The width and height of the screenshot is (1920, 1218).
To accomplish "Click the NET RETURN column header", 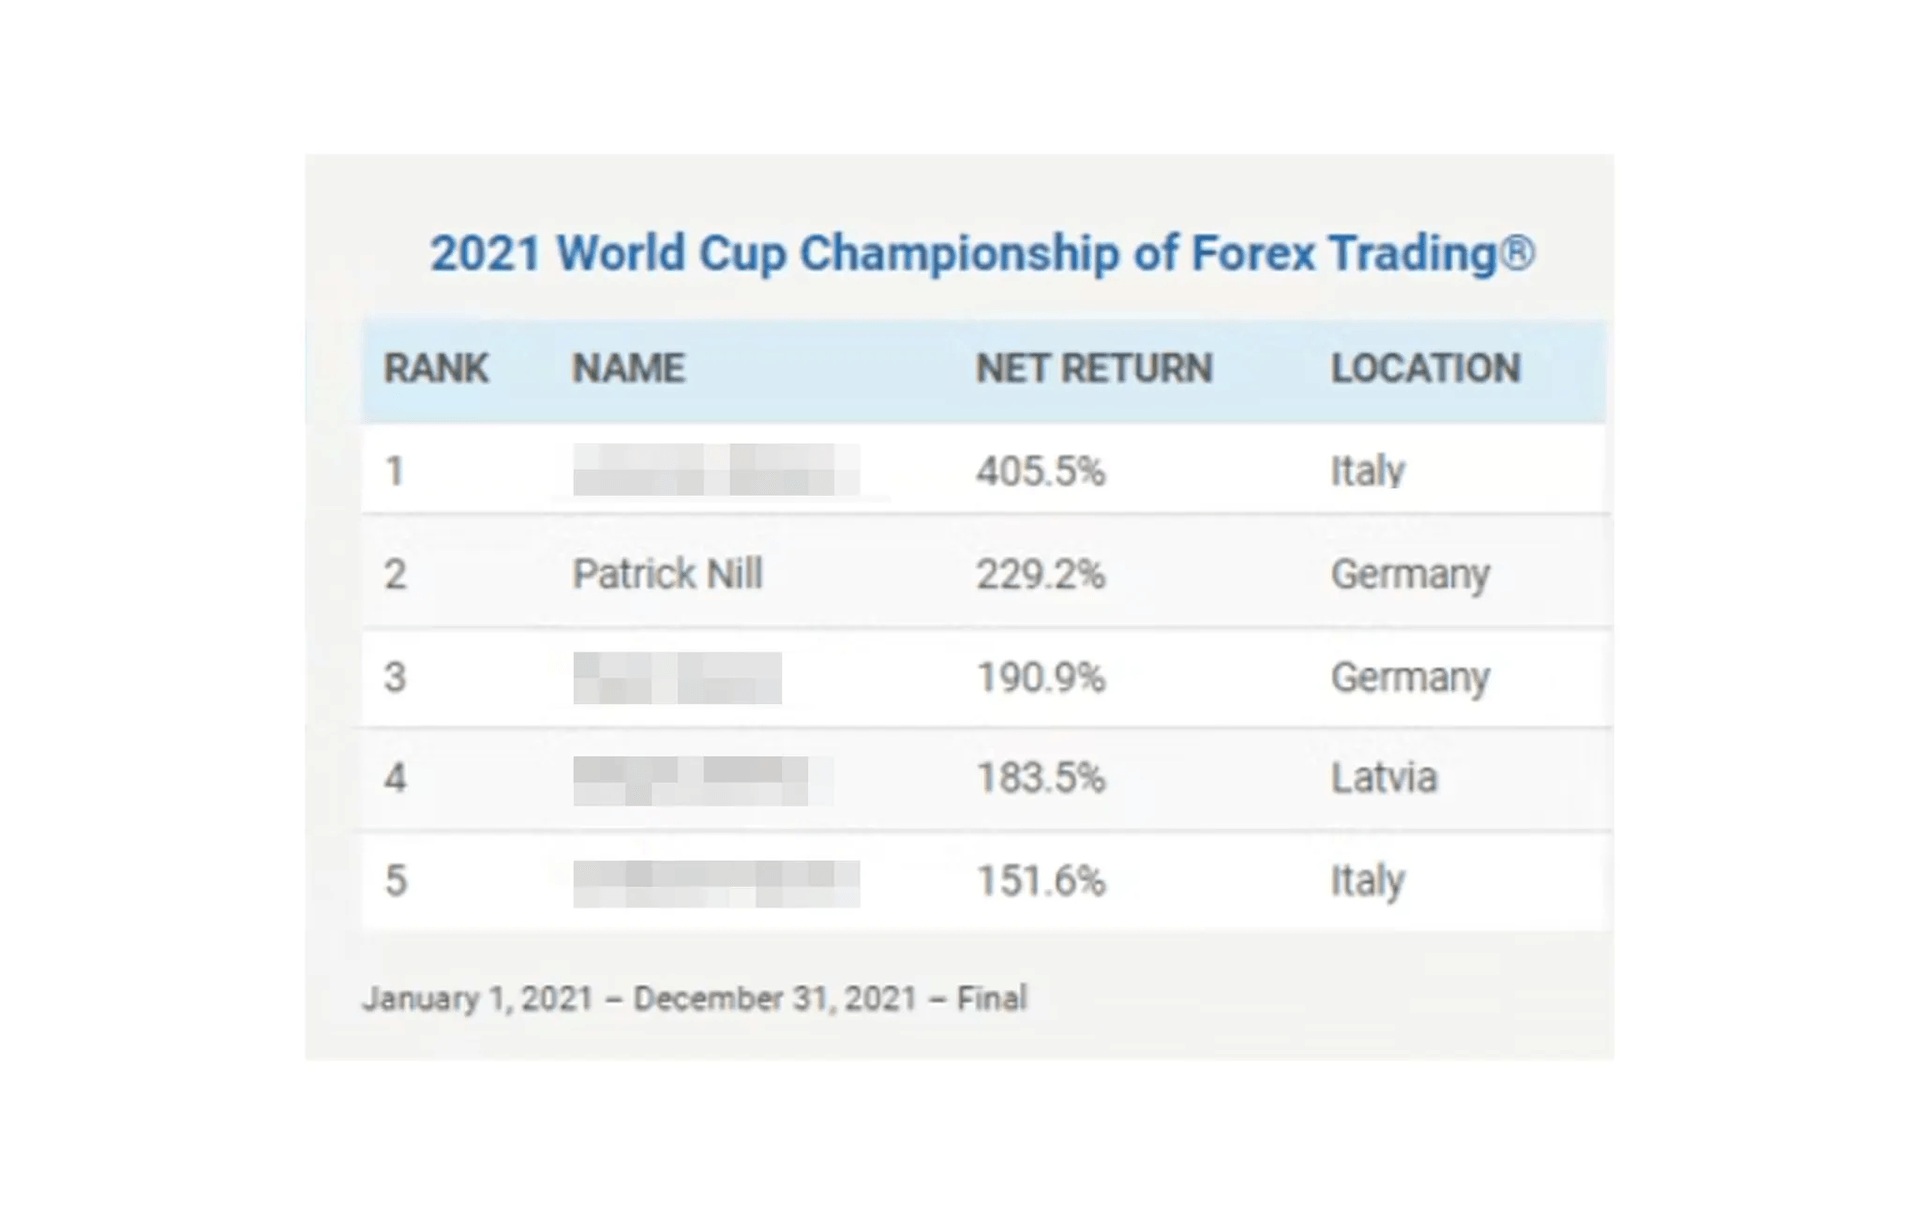I will tap(1094, 369).
